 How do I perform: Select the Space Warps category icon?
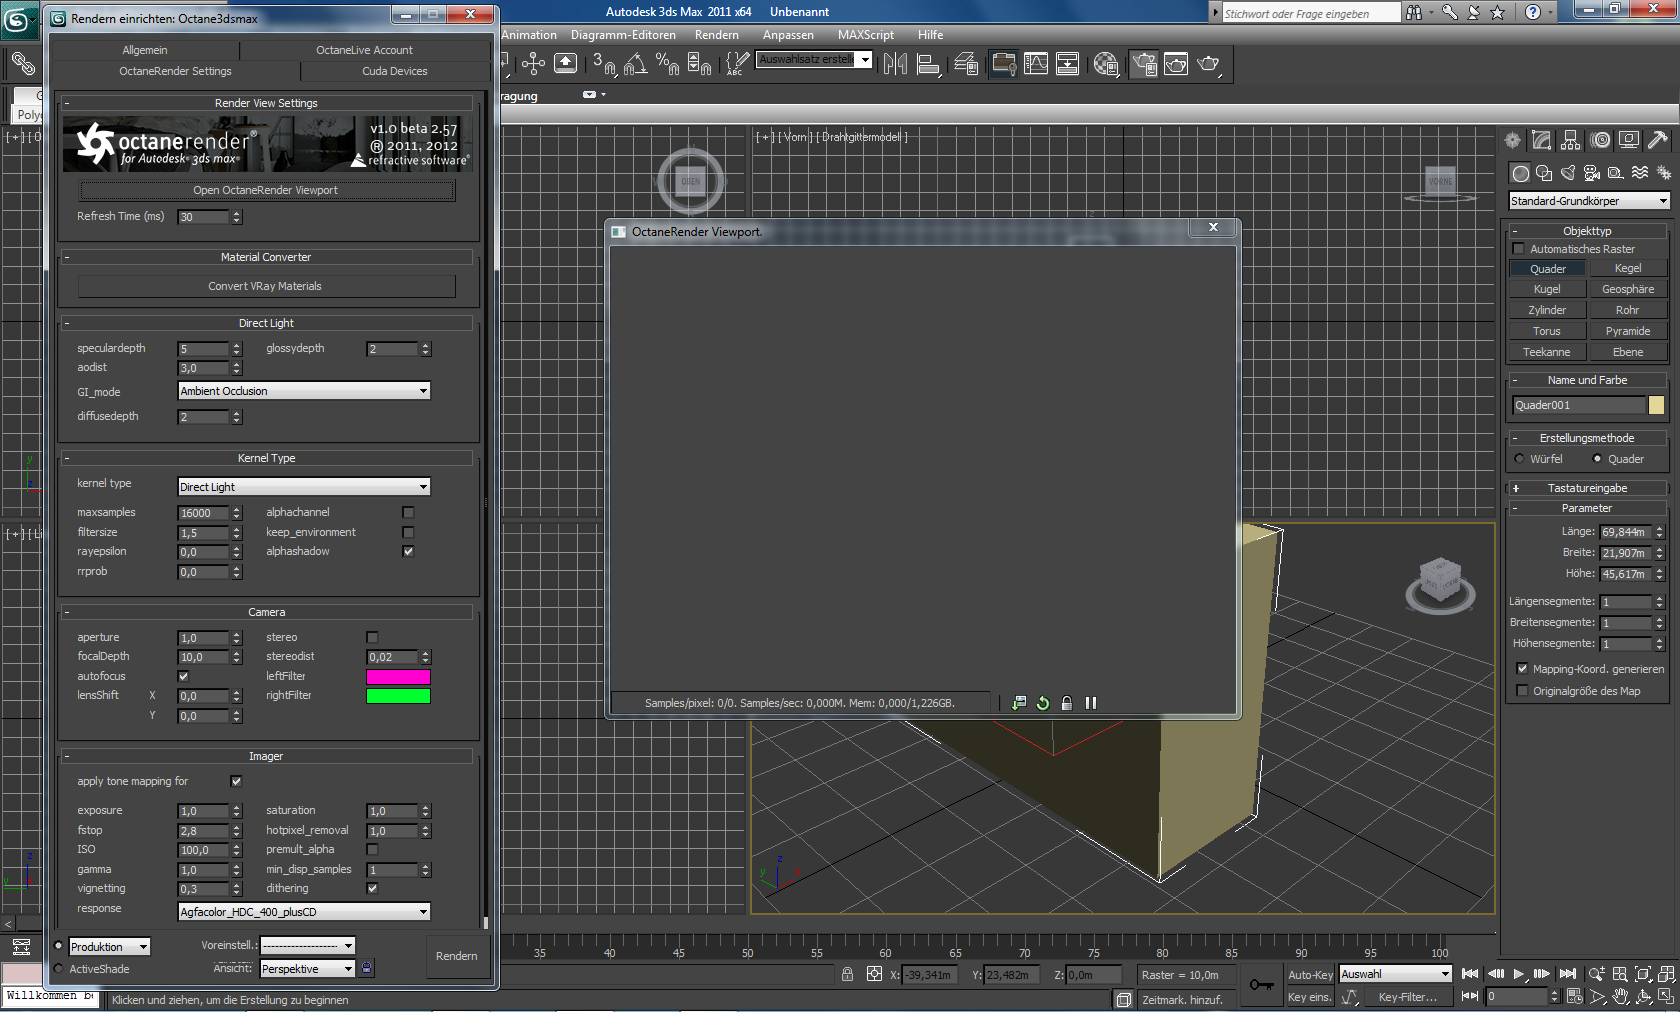coord(1640,173)
